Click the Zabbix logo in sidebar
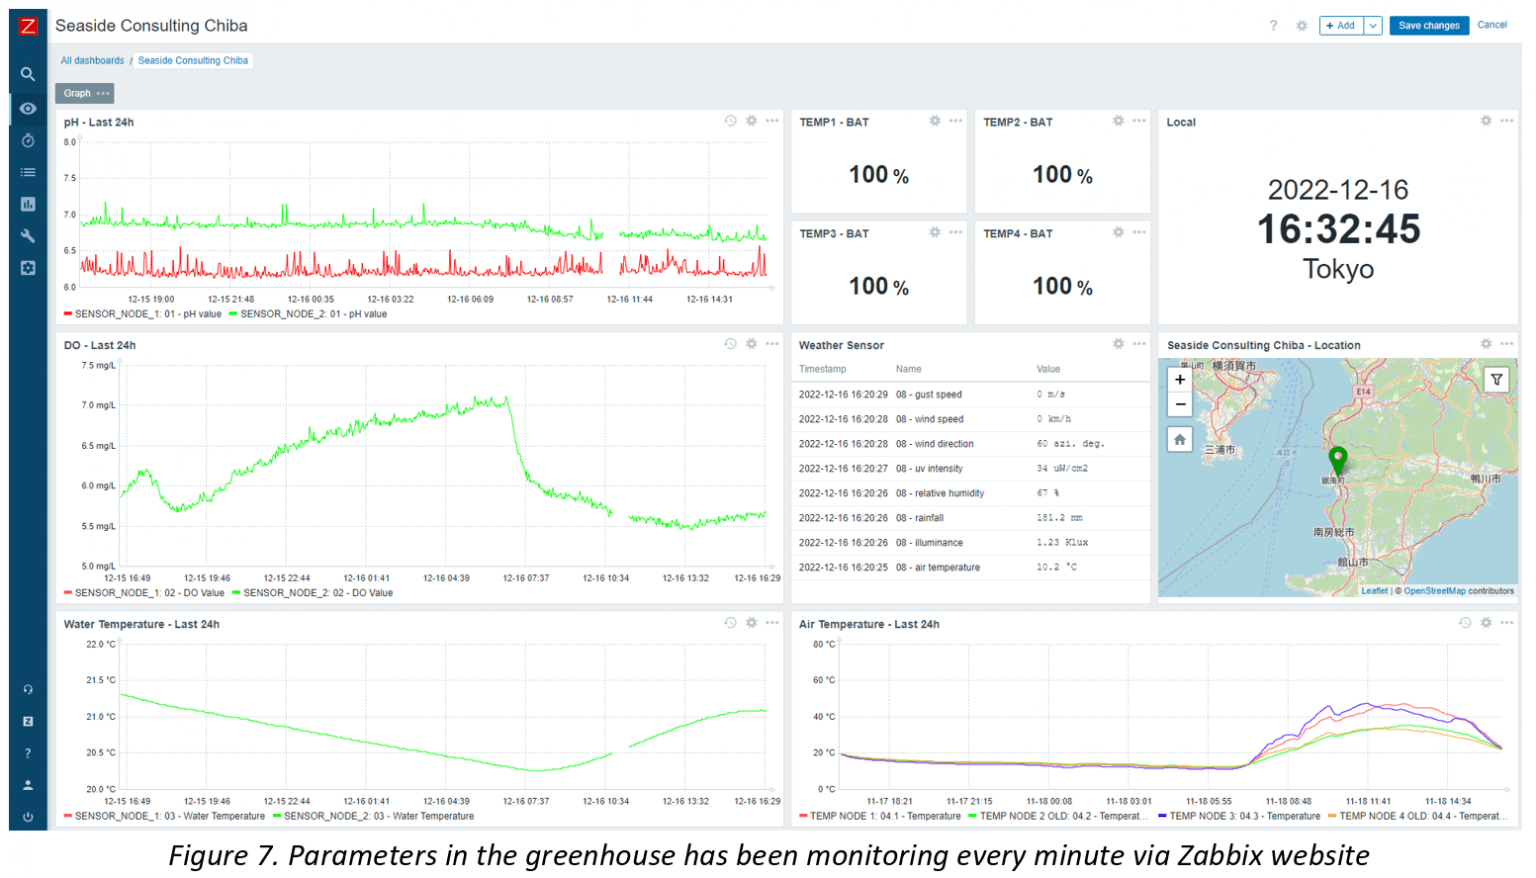The width and height of the screenshot is (1536, 878). click(28, 26)
